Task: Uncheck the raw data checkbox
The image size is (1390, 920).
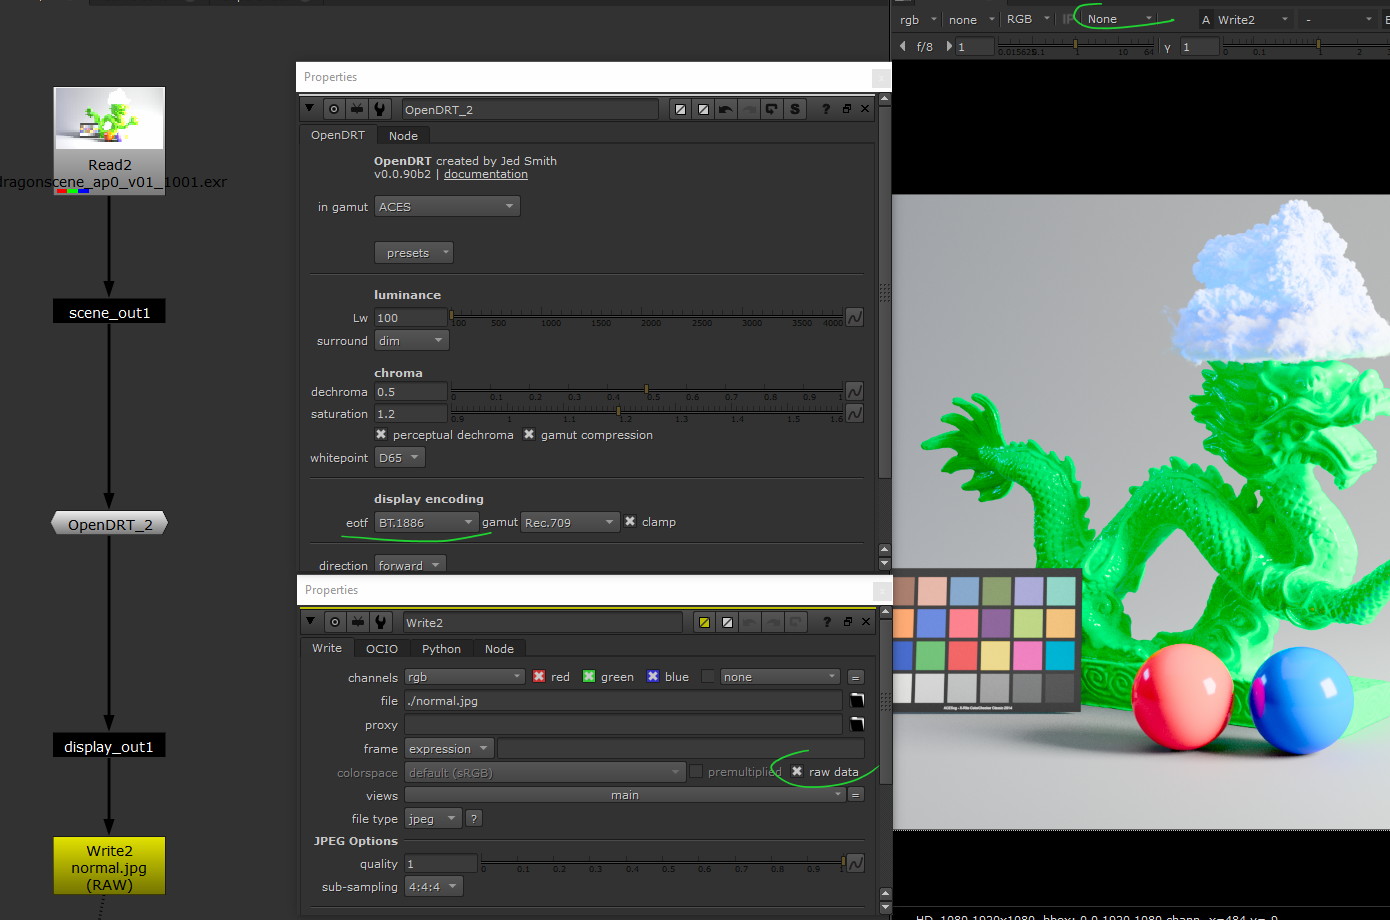Action: pos(797,771)
